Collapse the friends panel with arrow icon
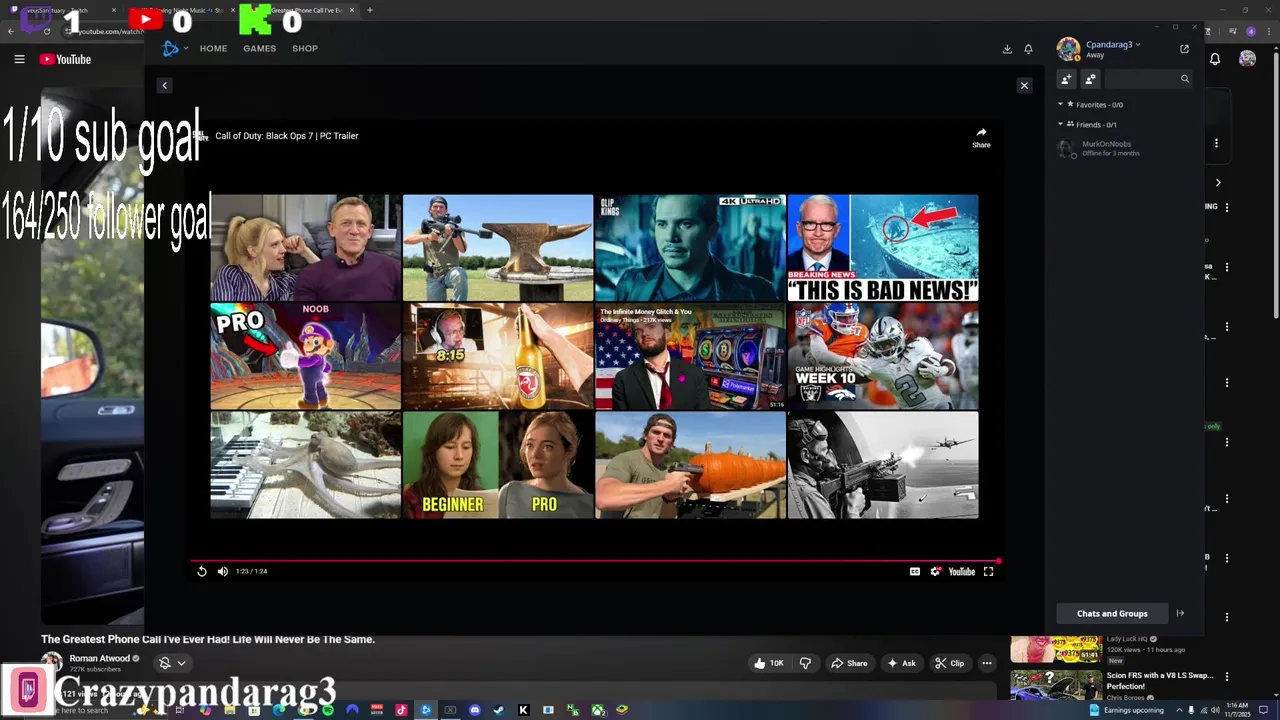Image resolution: width=1280 pixels, height=720 pixels. point(1180,613)
